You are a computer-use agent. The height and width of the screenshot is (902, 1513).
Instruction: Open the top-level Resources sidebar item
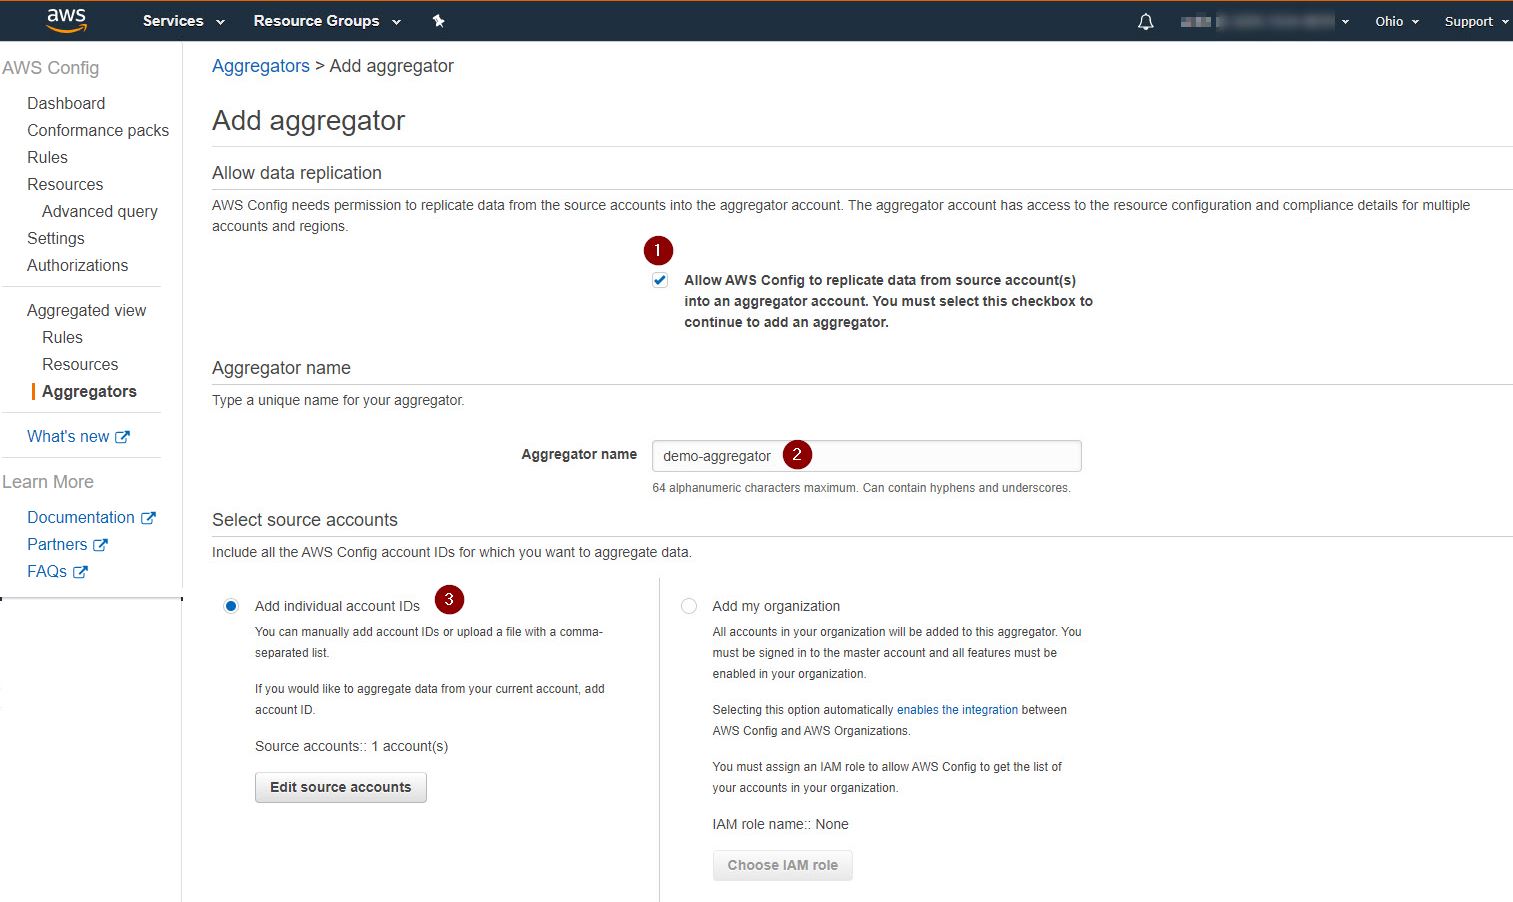coord(65,184)
